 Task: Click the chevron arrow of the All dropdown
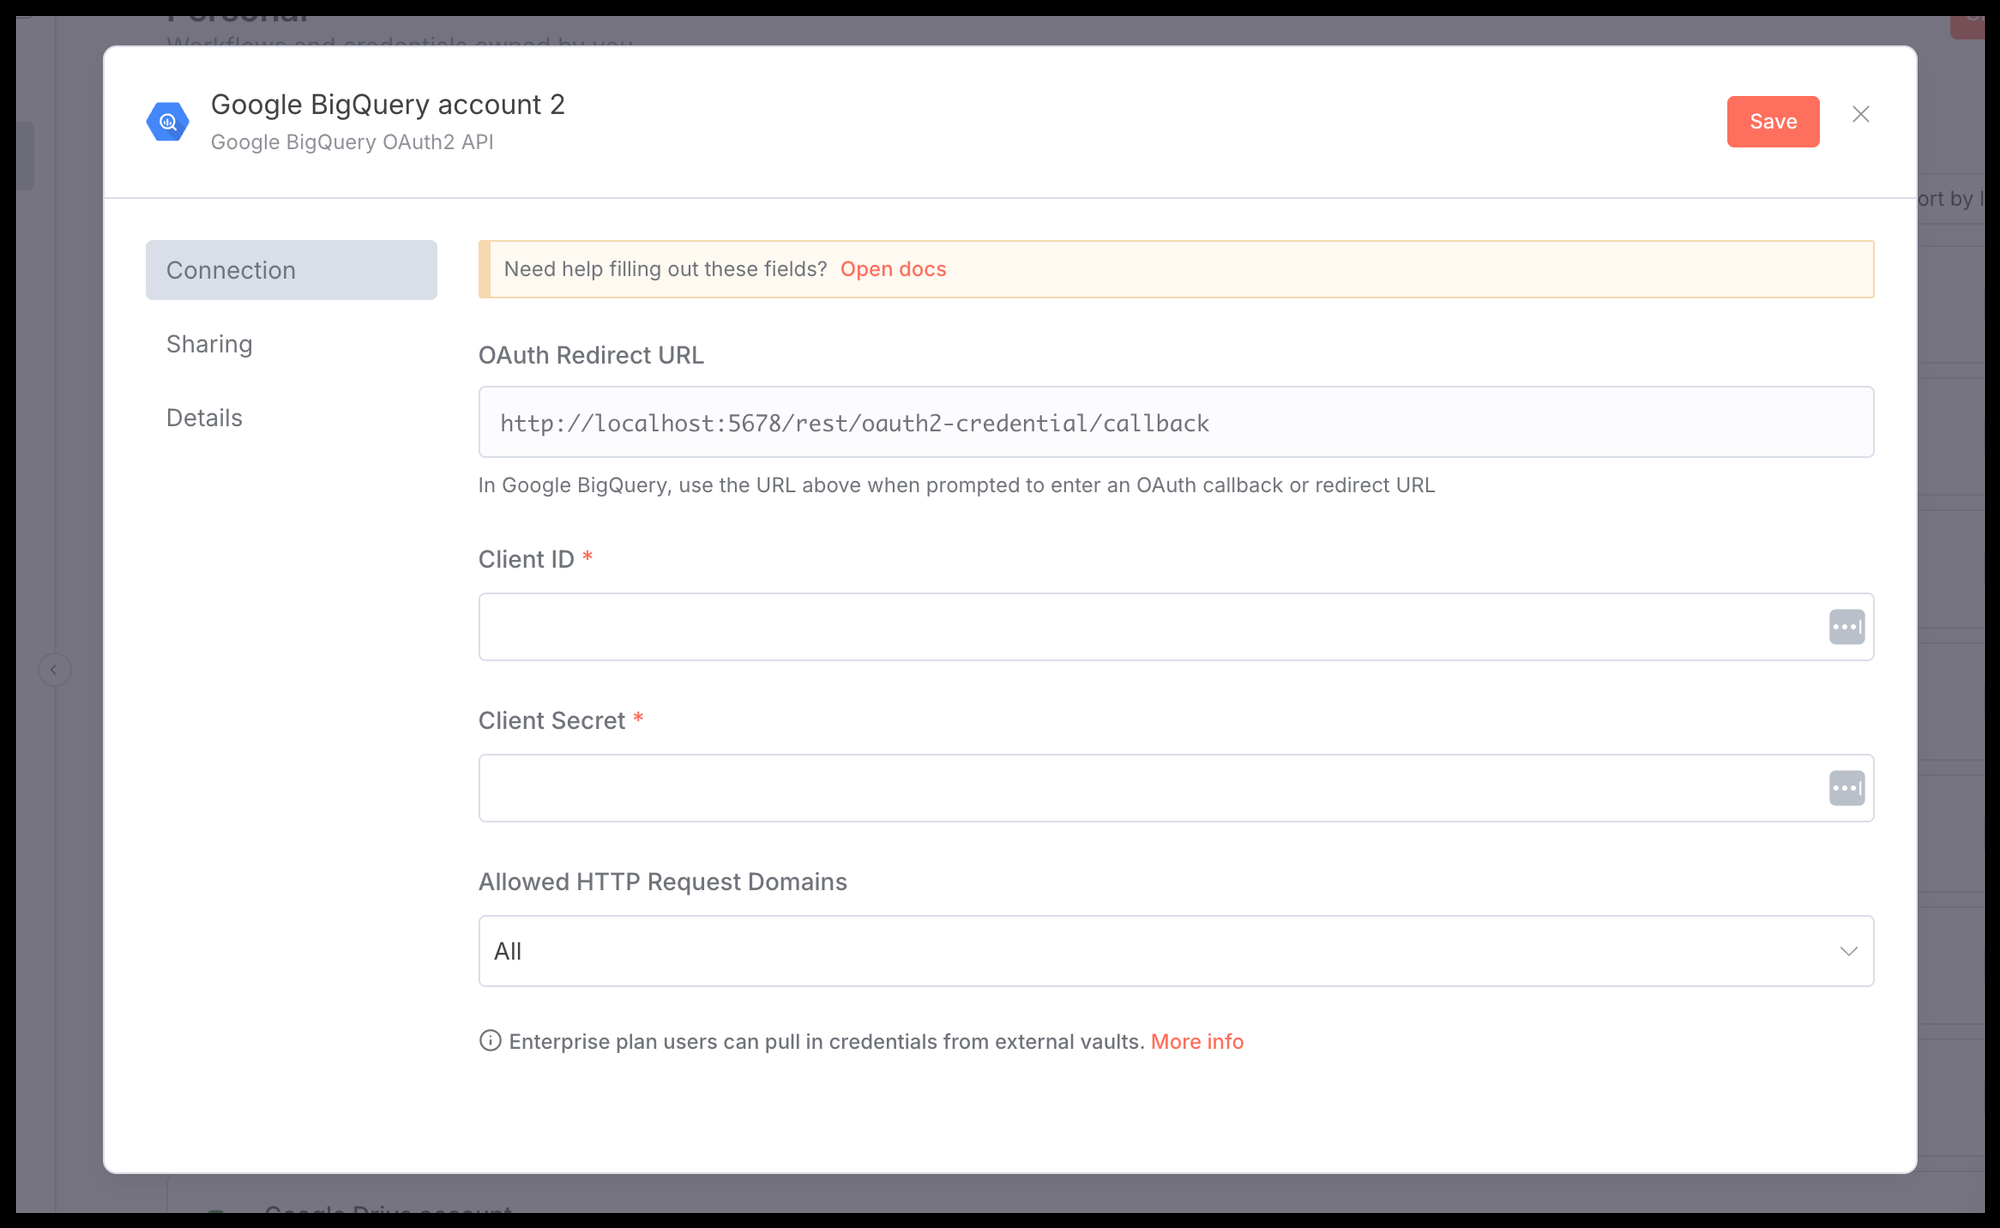[x=1848, y=951]
